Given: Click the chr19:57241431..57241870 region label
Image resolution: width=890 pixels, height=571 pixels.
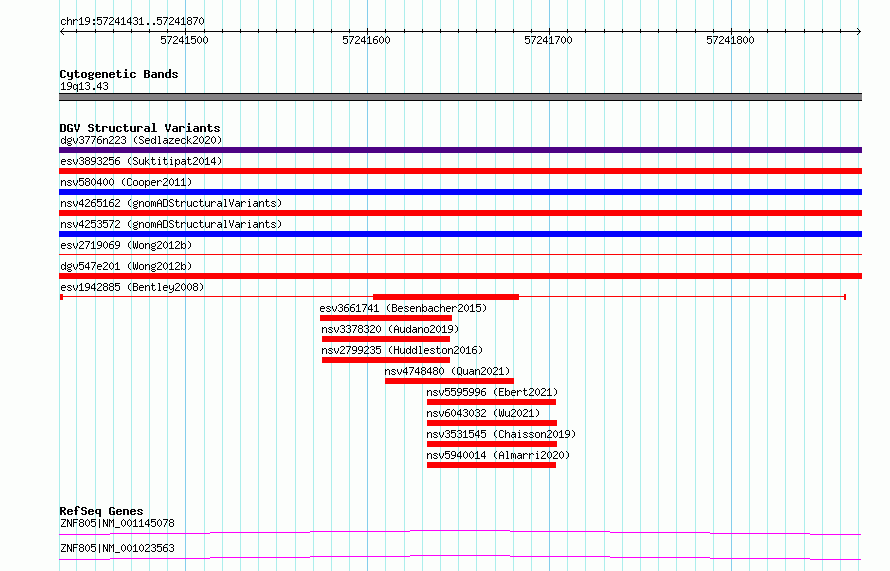Looking at the screenshot, I should coord(132,22).
